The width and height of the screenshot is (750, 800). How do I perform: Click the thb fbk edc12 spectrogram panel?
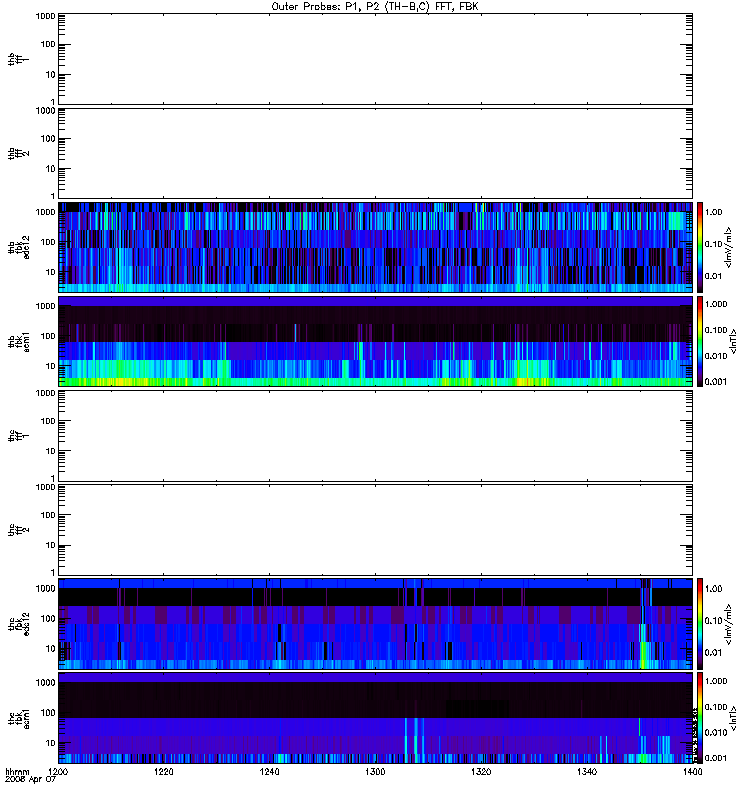coord(375,247)
